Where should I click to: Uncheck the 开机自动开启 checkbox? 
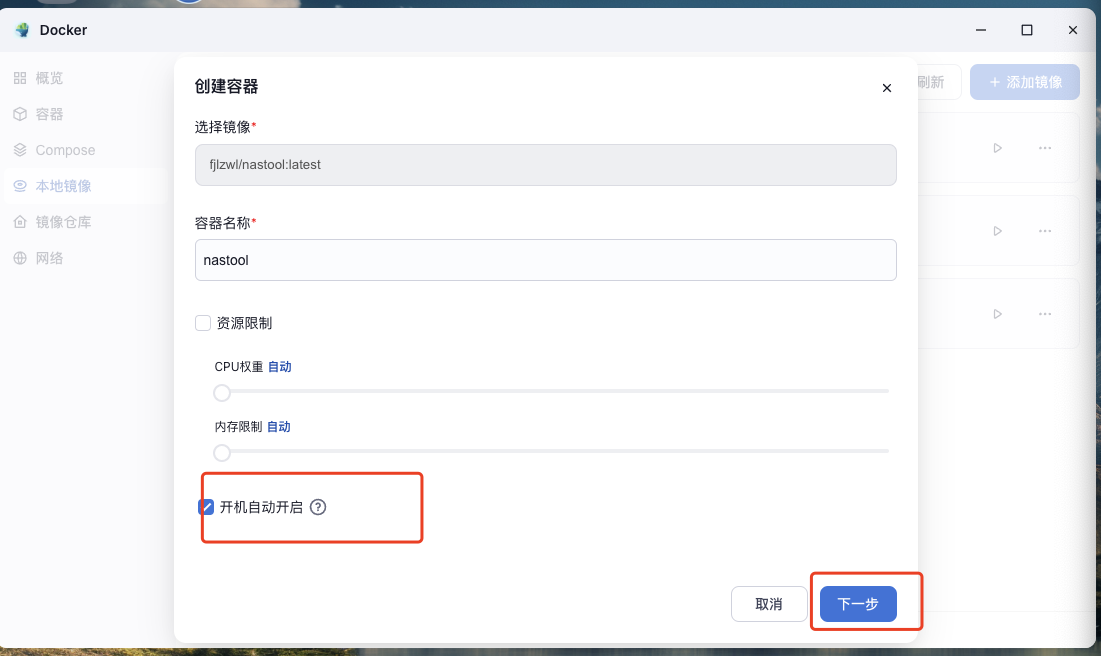[x=206, y=507]
